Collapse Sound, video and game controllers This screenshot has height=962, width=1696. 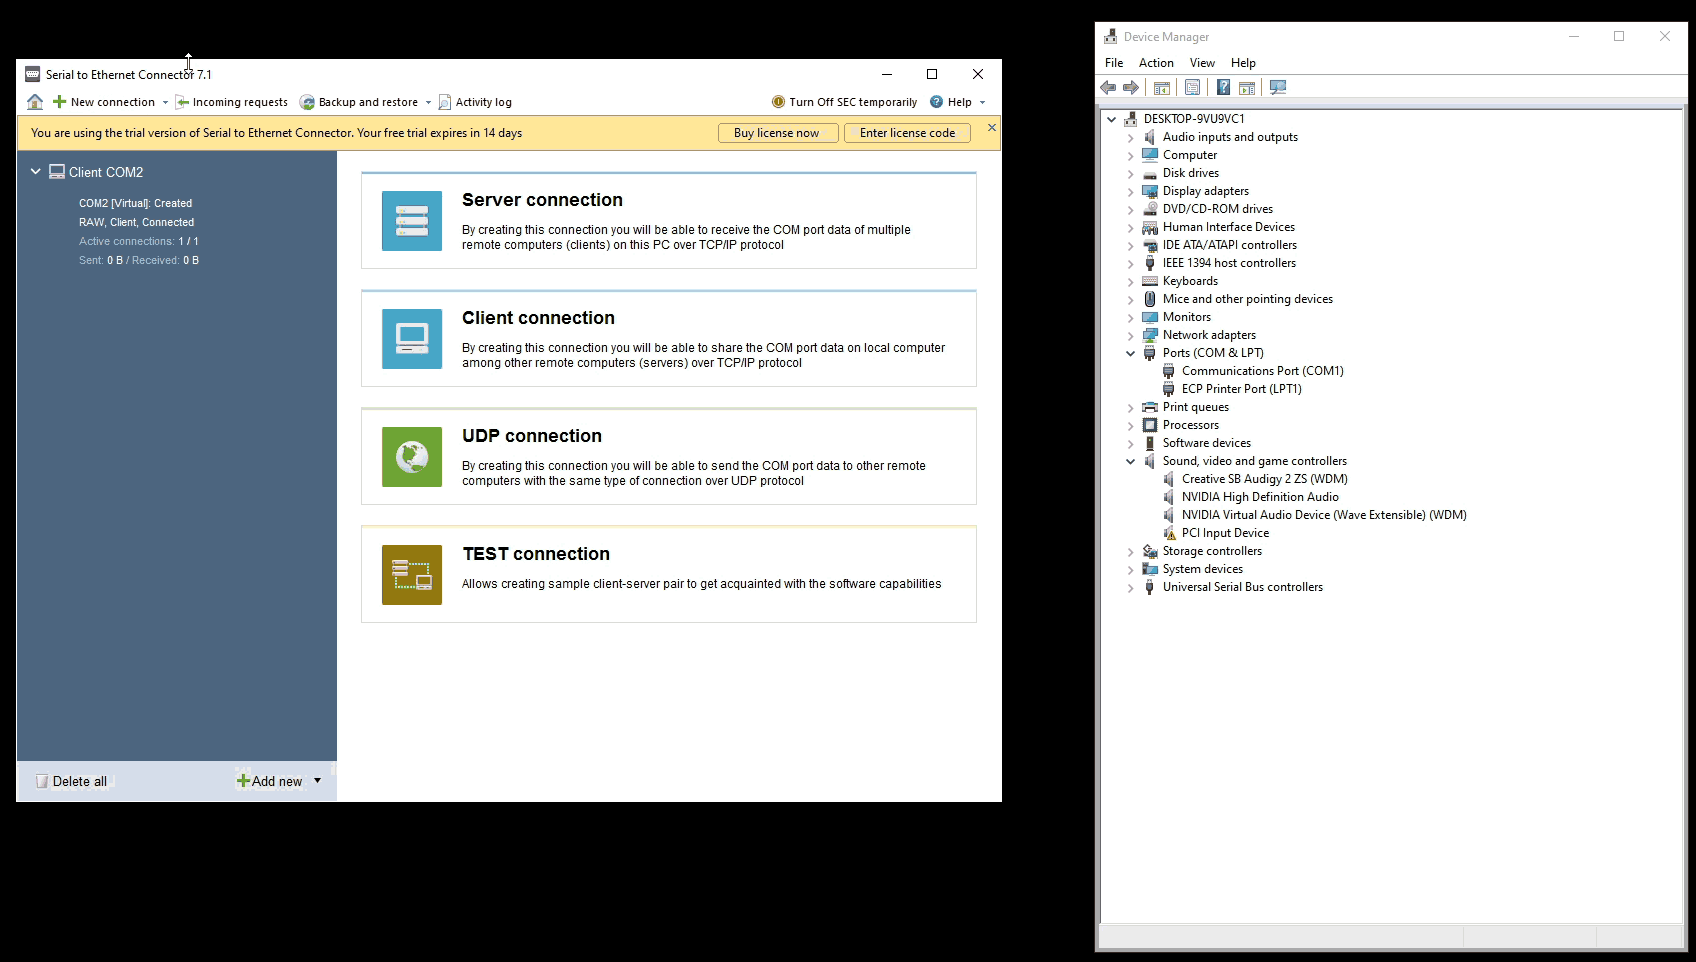tap(1131, 461)
